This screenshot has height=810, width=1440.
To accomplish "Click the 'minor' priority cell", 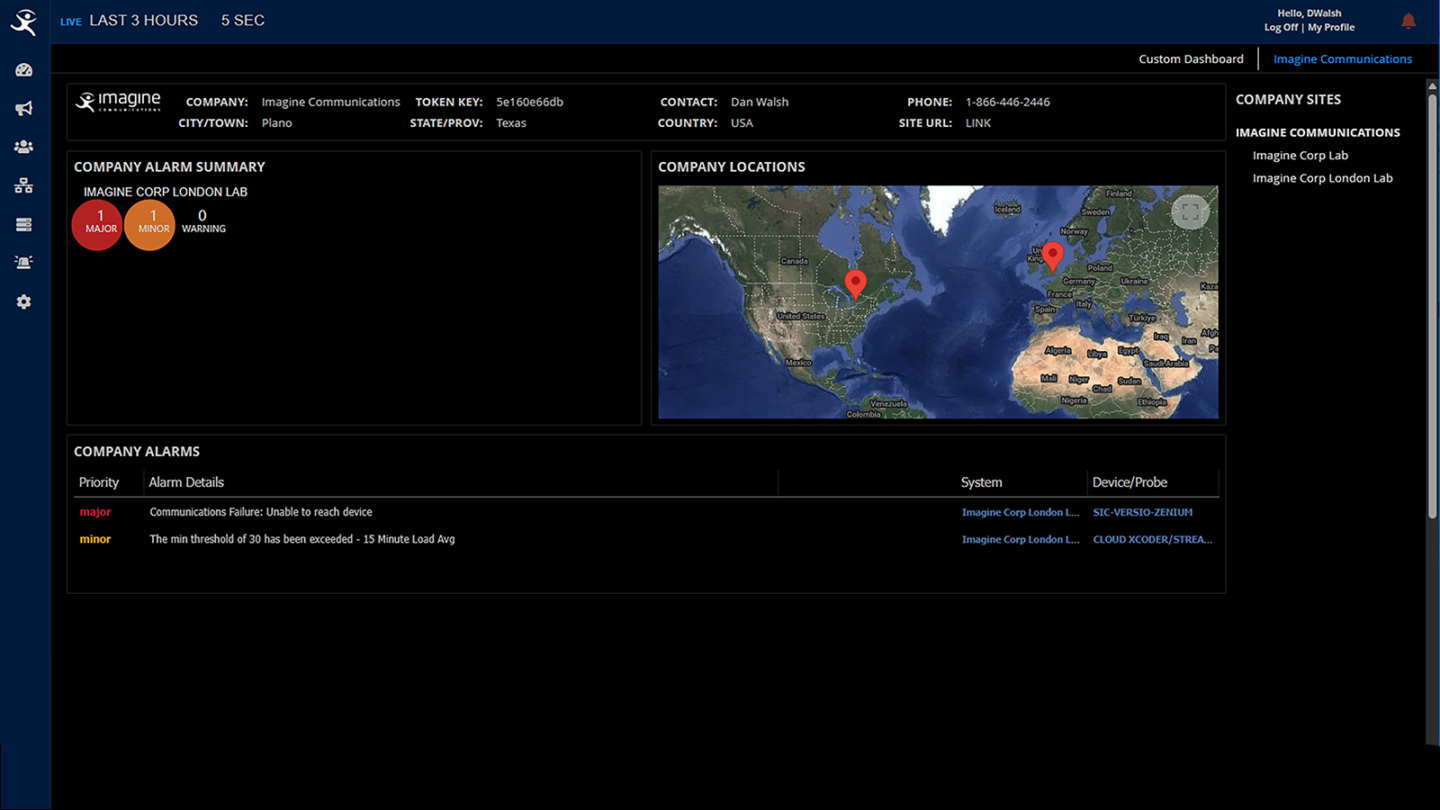I will click(95, 539).
